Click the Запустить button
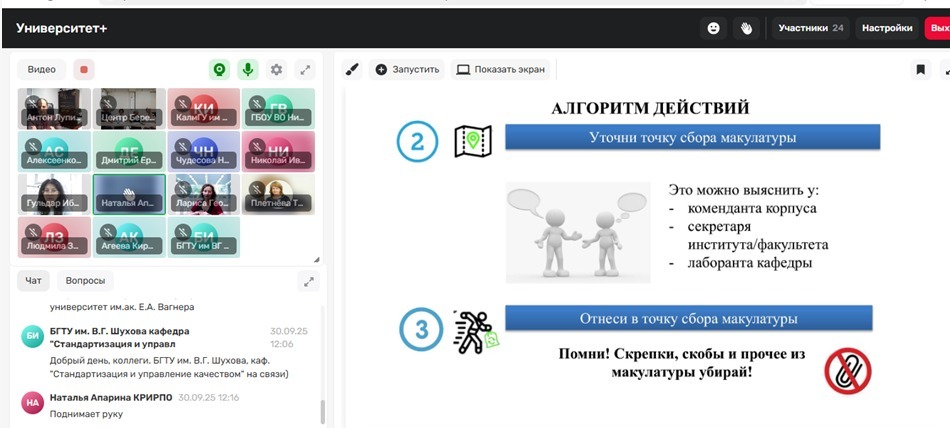This screenshot has height=428, width=950. 407,70
